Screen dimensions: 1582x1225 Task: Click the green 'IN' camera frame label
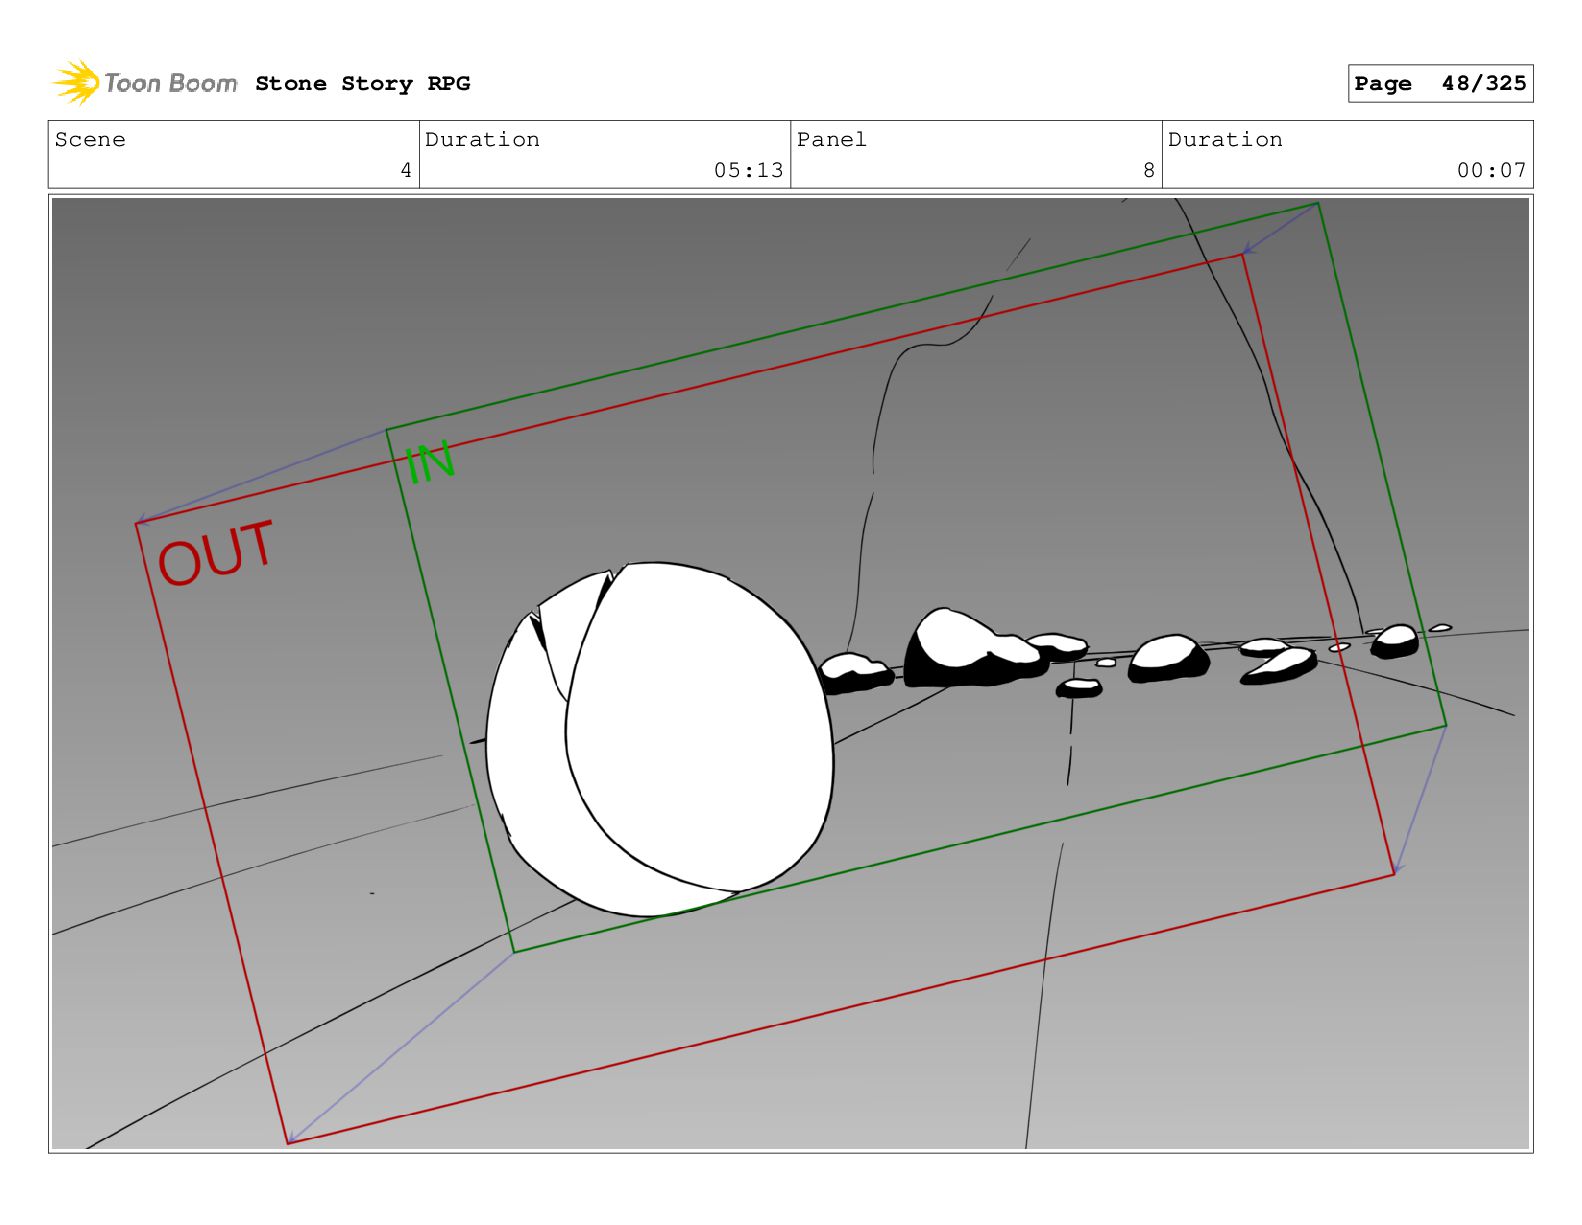pos(430,463)
